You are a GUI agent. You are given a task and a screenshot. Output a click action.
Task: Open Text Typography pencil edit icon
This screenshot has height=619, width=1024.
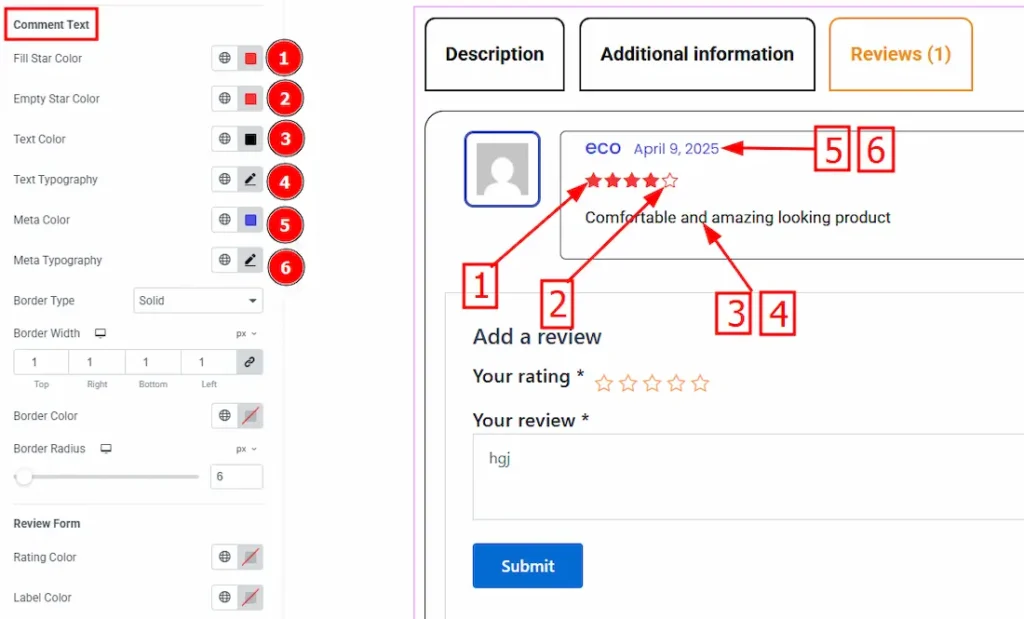click(250, 180)
